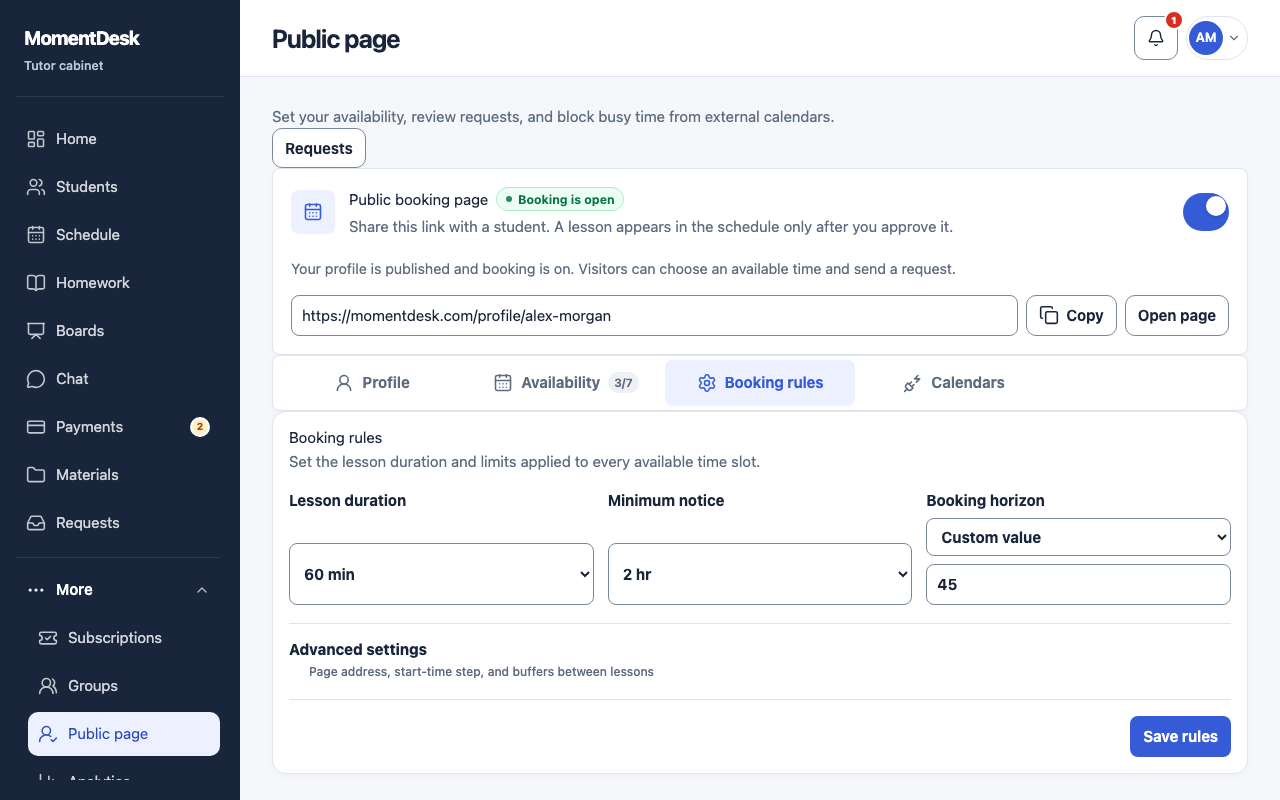
Task: Switch to the Calendars tab
Action: pyautogui.click(x=954, y=383)
